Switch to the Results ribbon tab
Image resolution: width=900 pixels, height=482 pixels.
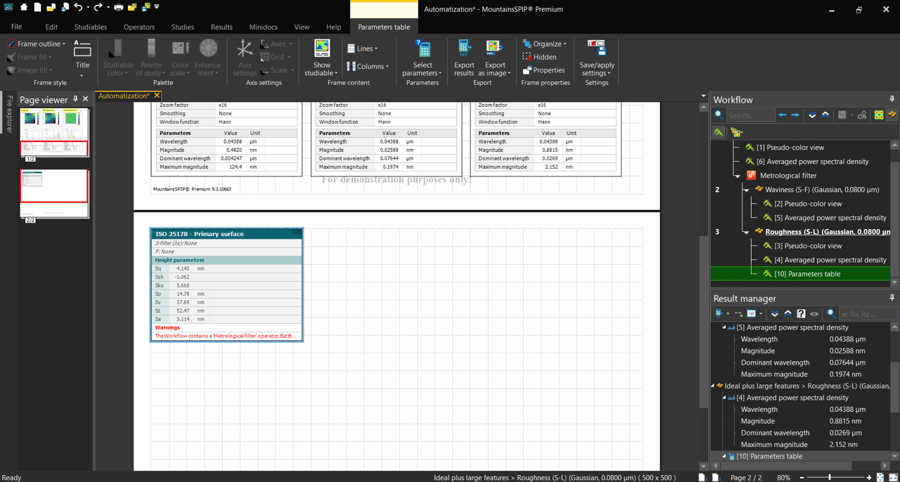(222, 27)
